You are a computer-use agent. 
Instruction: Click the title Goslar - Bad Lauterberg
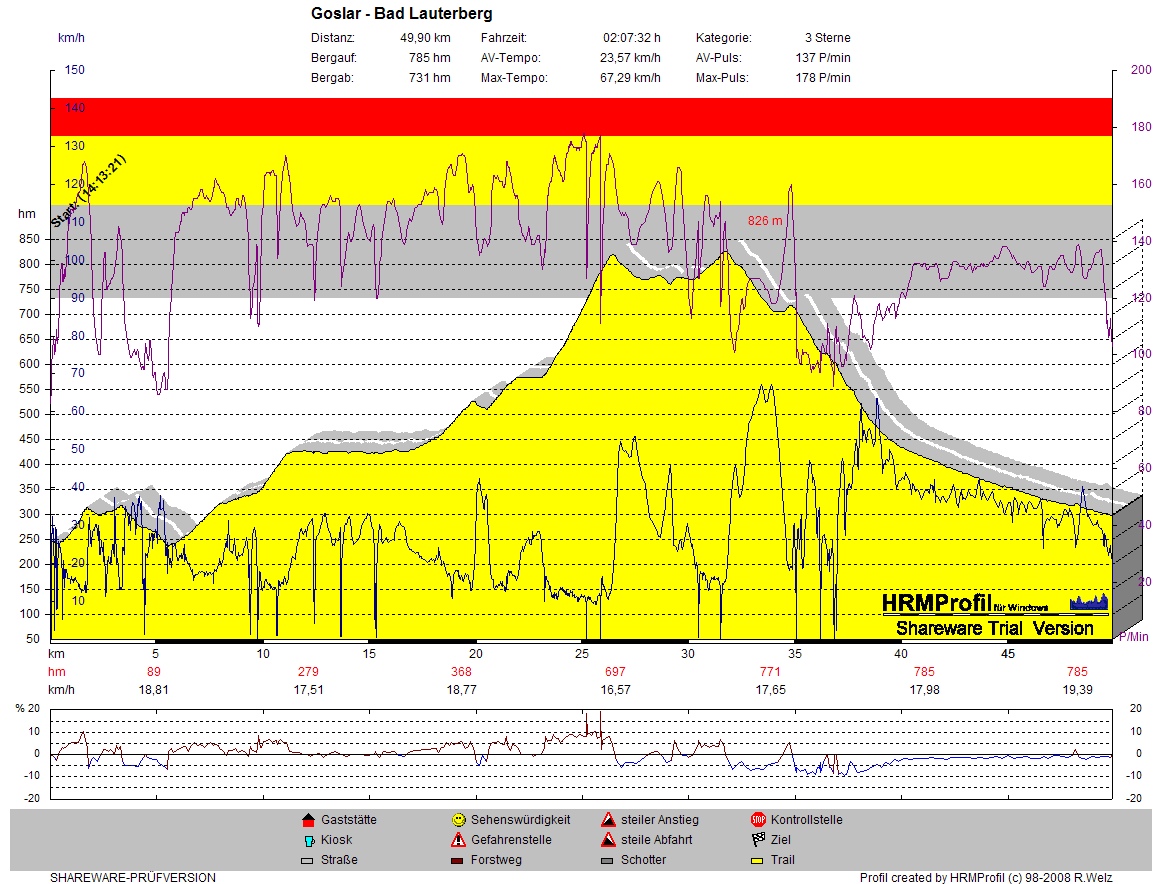402,14
